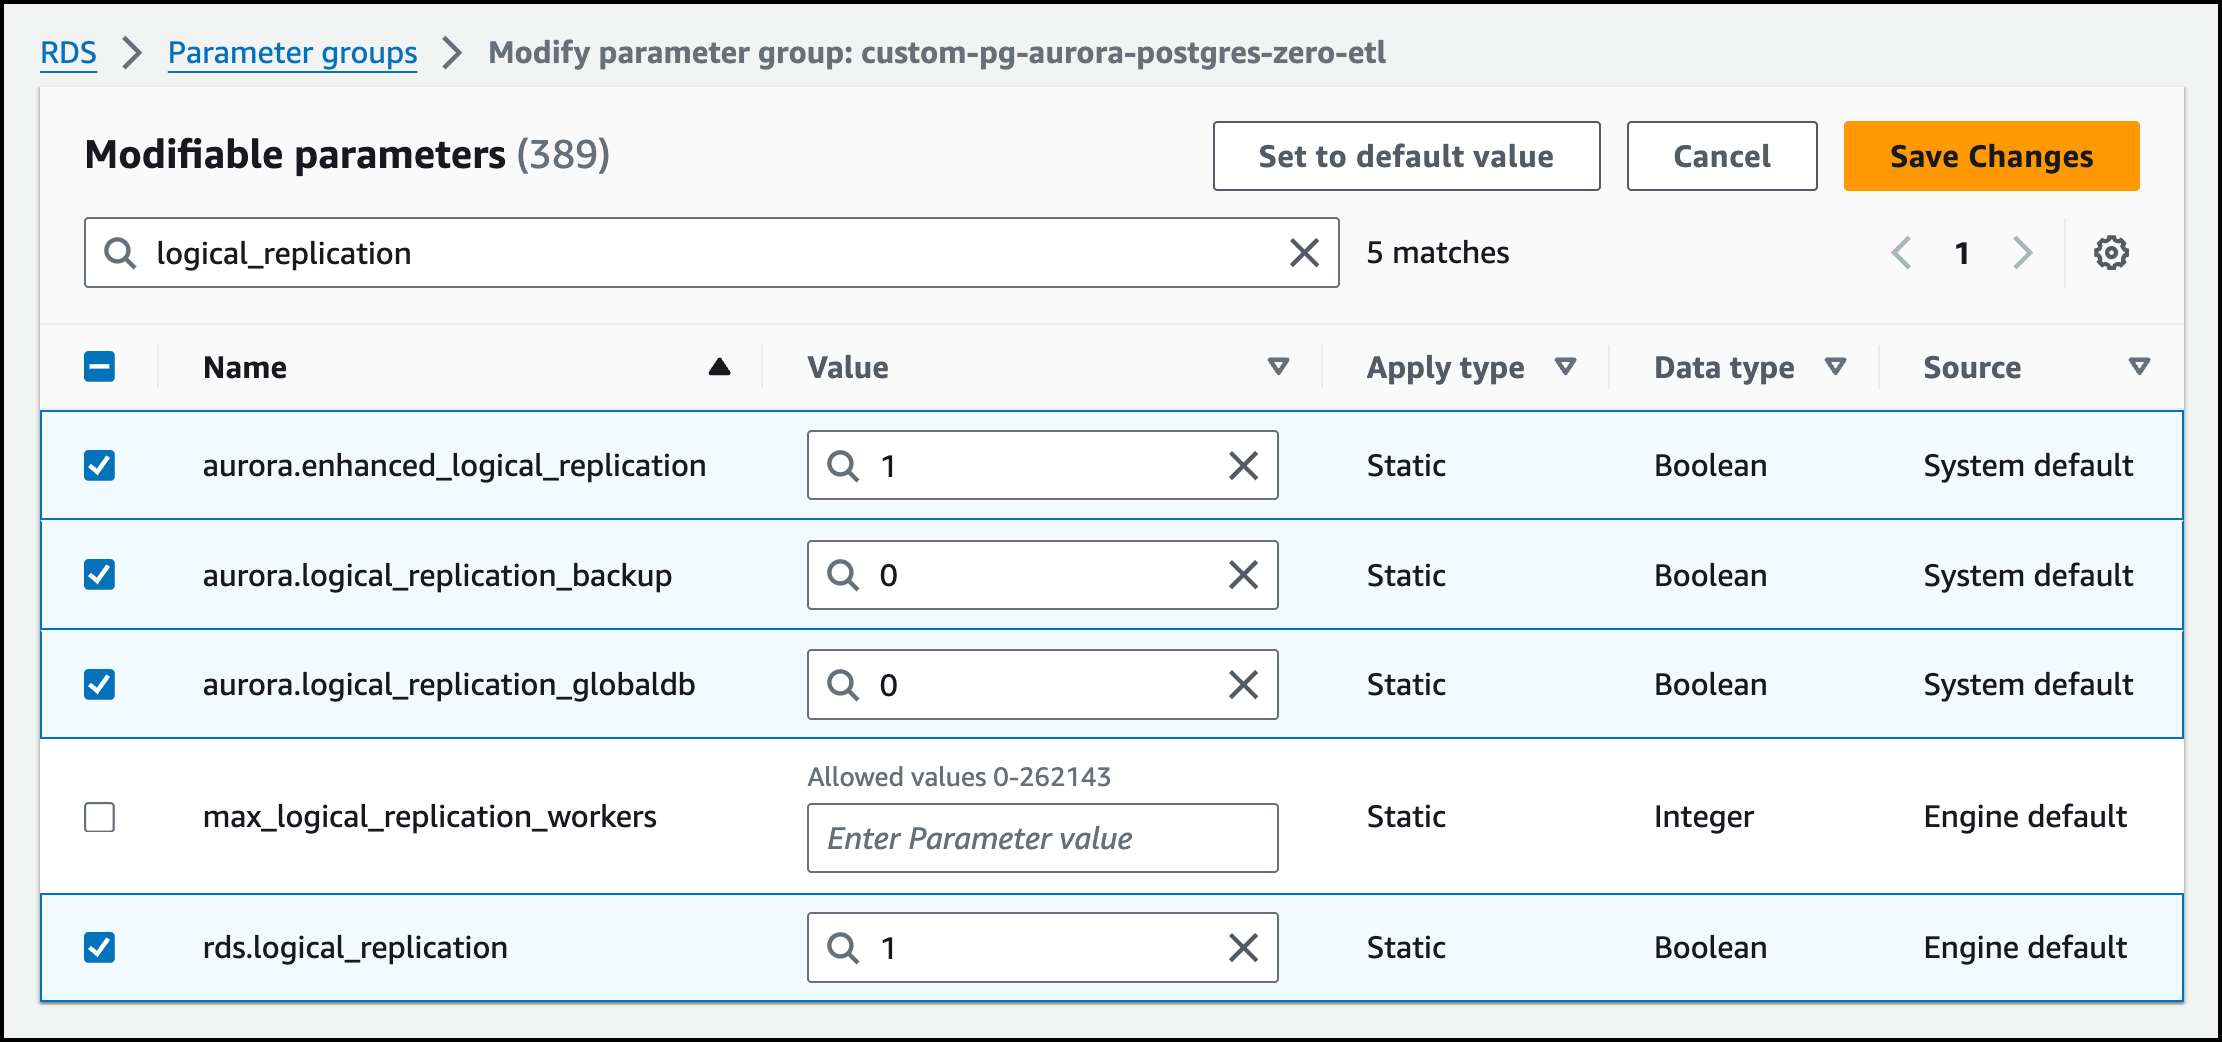Click the max_logical_replication_workers value field
Screen dimensions: 2222x1042
pos(1042,838)
